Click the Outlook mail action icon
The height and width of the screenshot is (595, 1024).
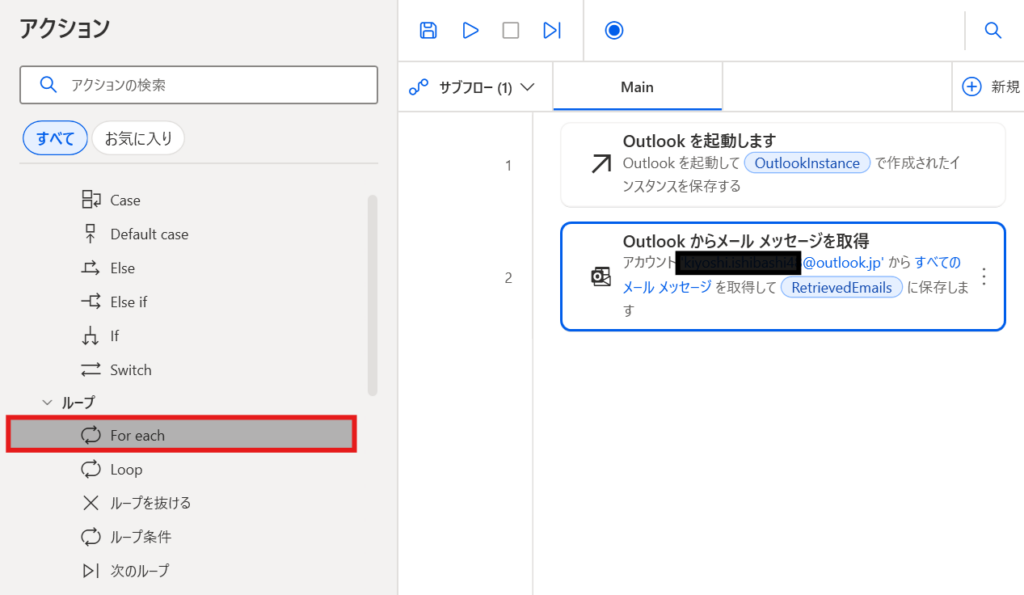[x=601, y=277]
